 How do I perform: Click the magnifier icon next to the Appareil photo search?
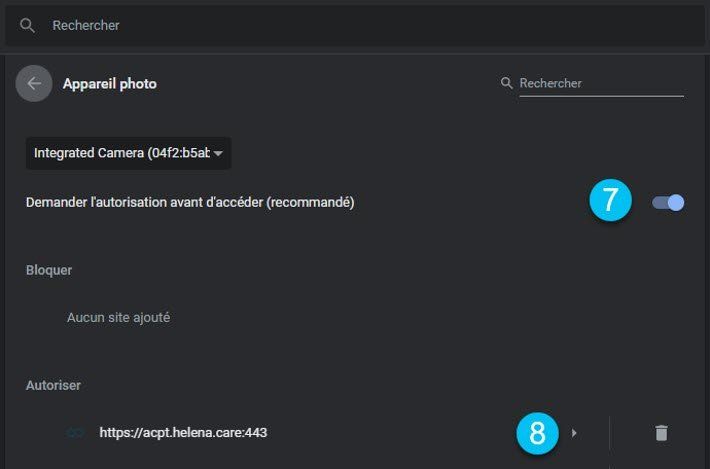(x=507, y=83)
